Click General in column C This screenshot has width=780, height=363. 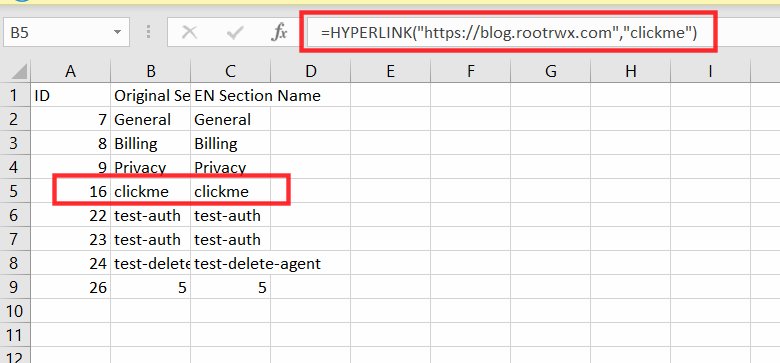[230, 119]
